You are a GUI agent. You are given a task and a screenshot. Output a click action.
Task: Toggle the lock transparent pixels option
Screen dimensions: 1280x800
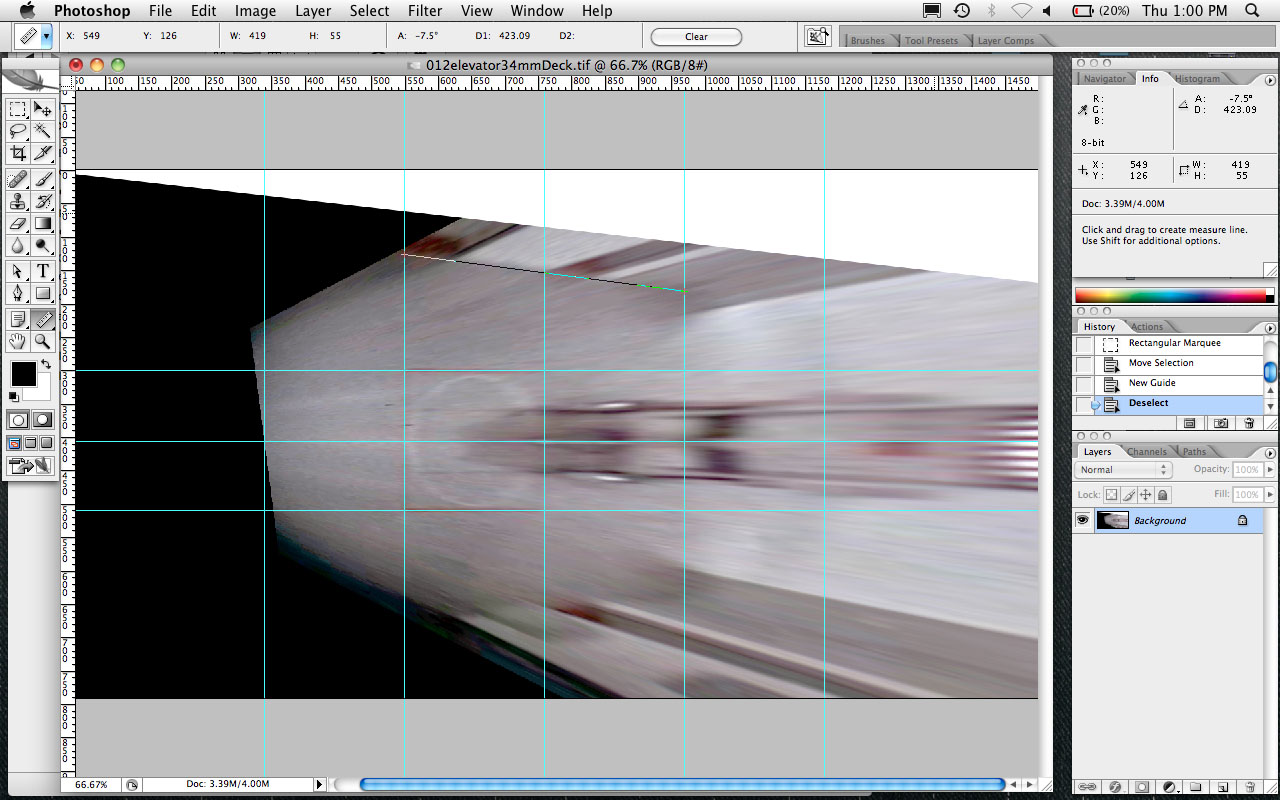click(1111, 495)
